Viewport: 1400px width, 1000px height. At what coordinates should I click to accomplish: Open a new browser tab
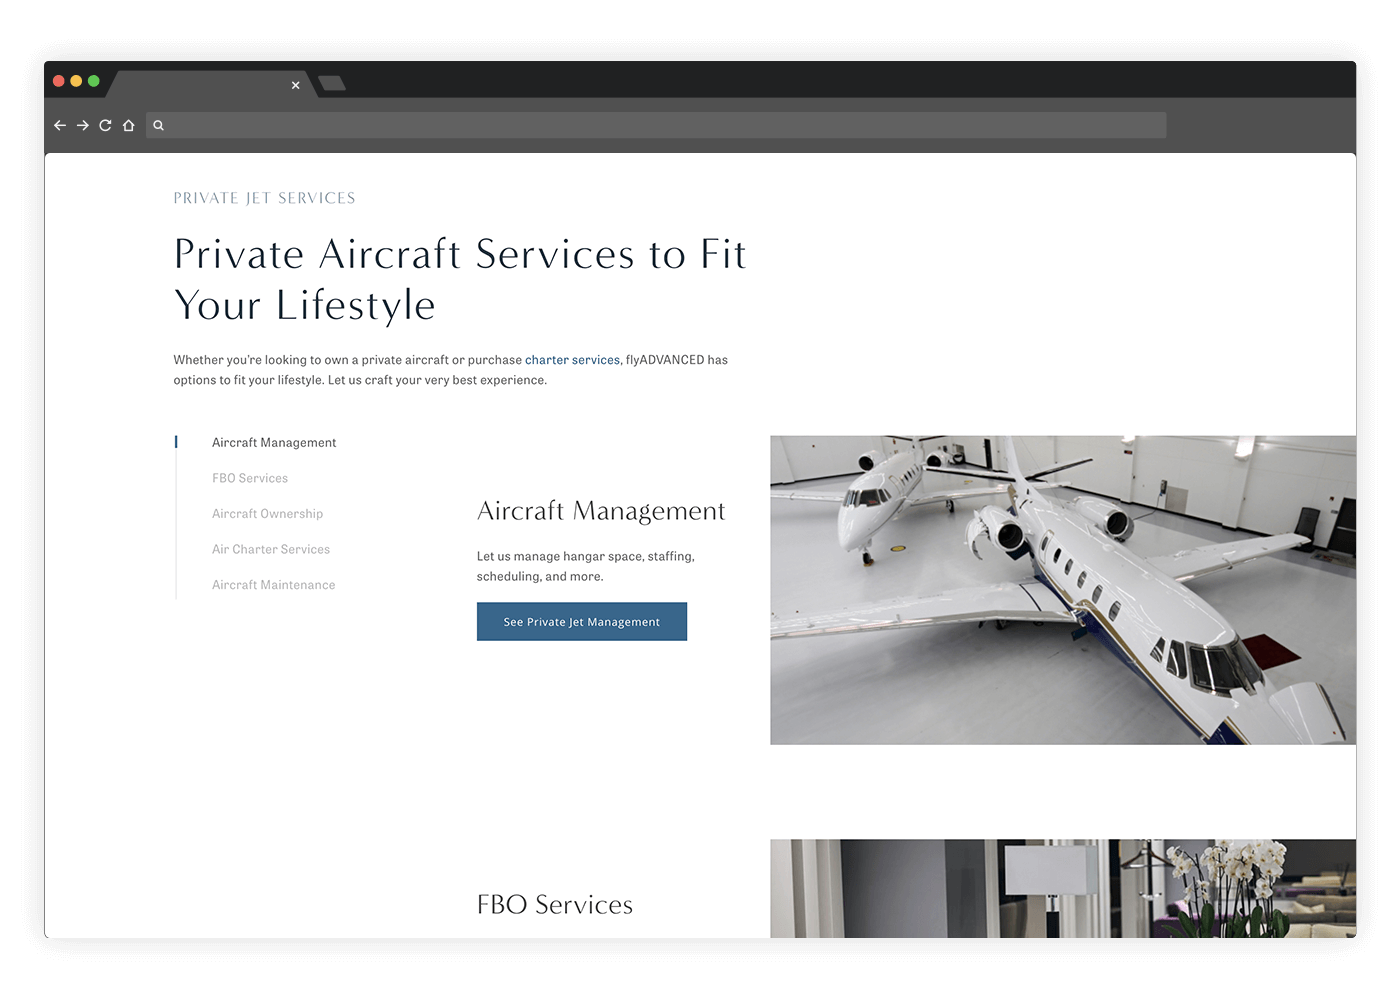[332, 83]
